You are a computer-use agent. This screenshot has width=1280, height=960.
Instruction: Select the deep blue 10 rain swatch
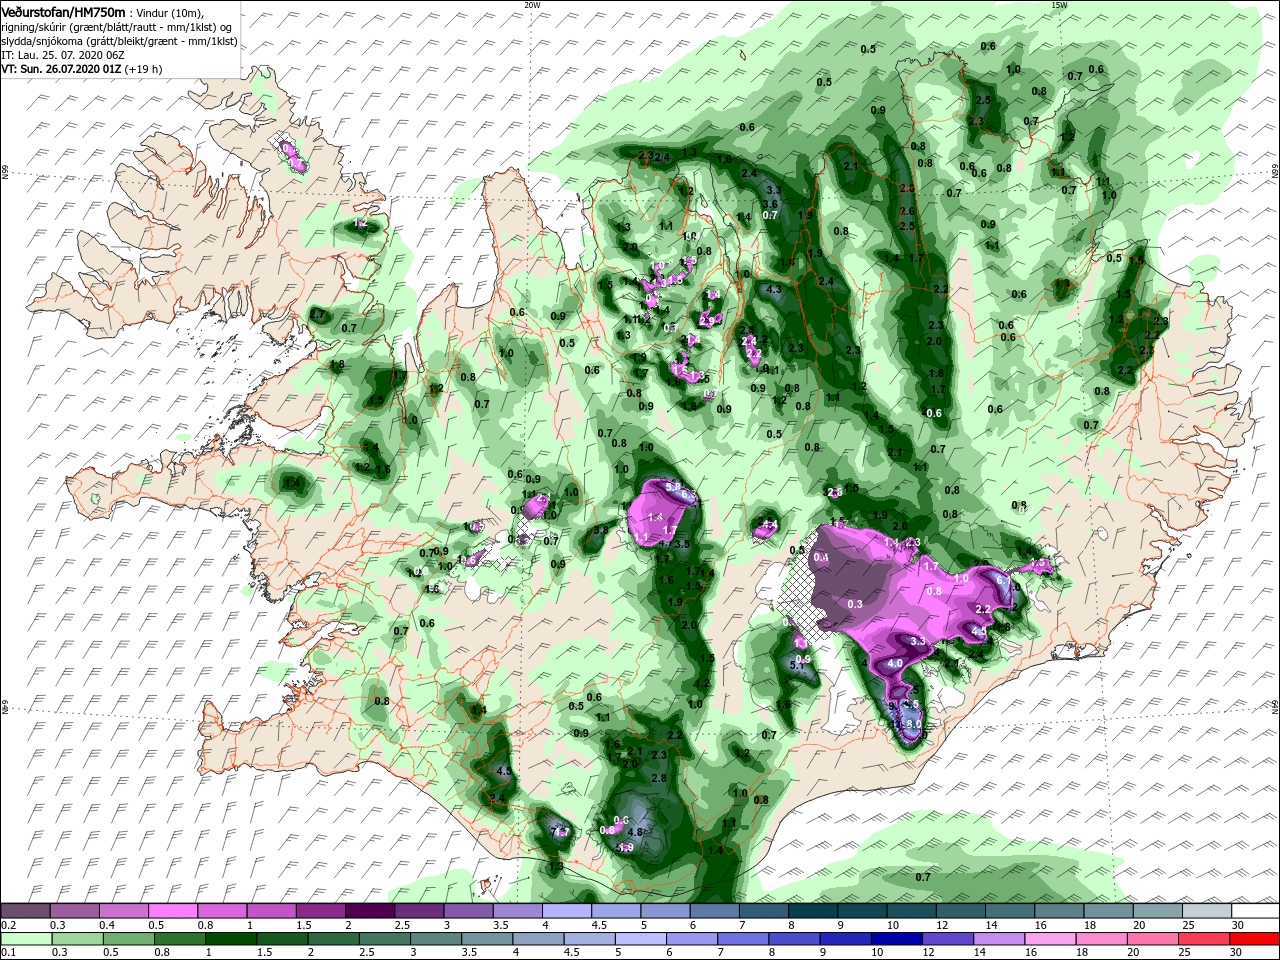click(x=897, y=939)
